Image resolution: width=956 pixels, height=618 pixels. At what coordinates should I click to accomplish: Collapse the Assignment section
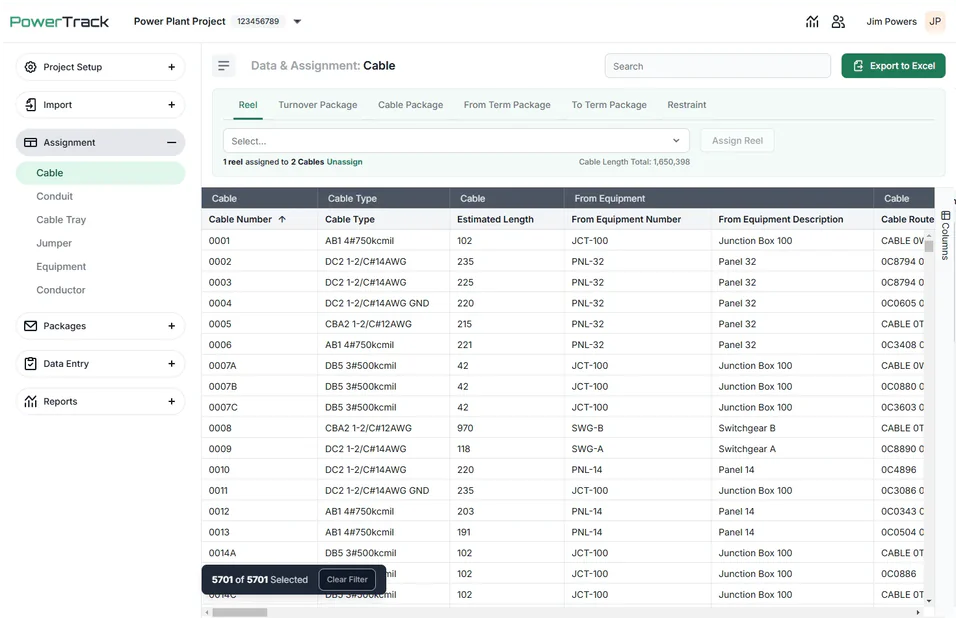171,143
